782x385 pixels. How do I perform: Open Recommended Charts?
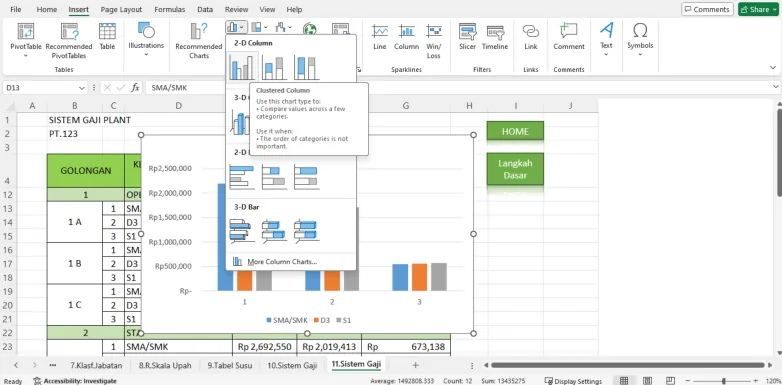tap(198, 40)
